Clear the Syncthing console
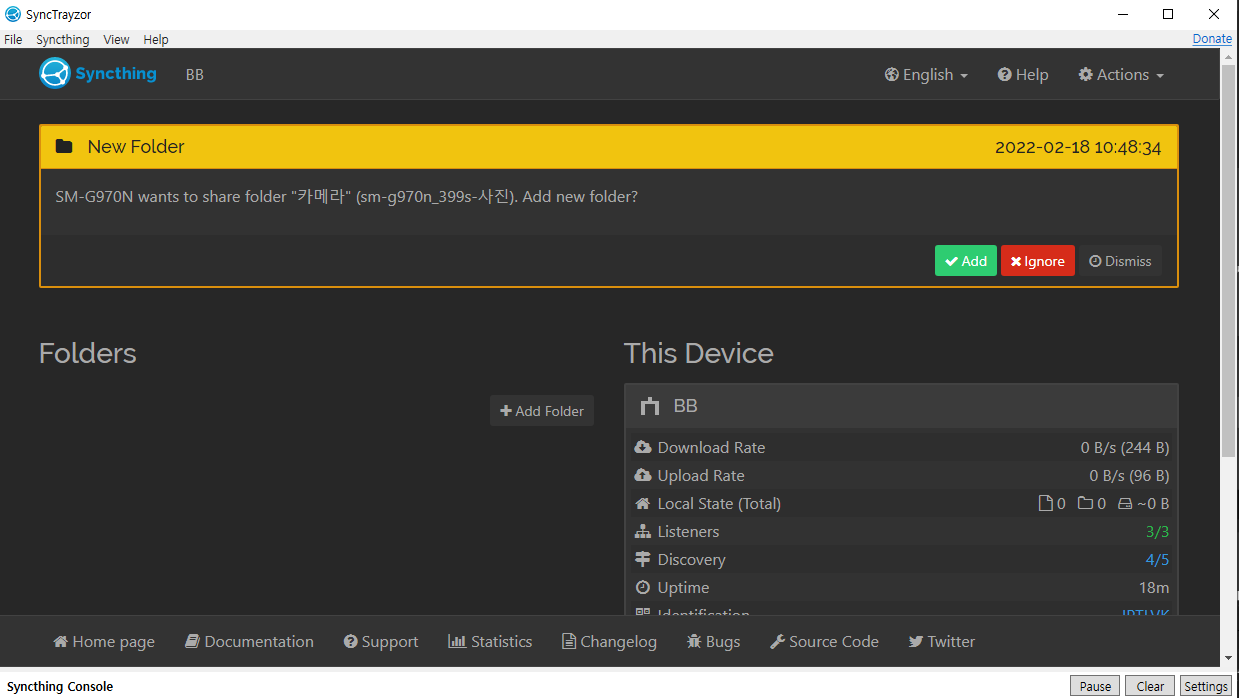 pos(1150,686)
